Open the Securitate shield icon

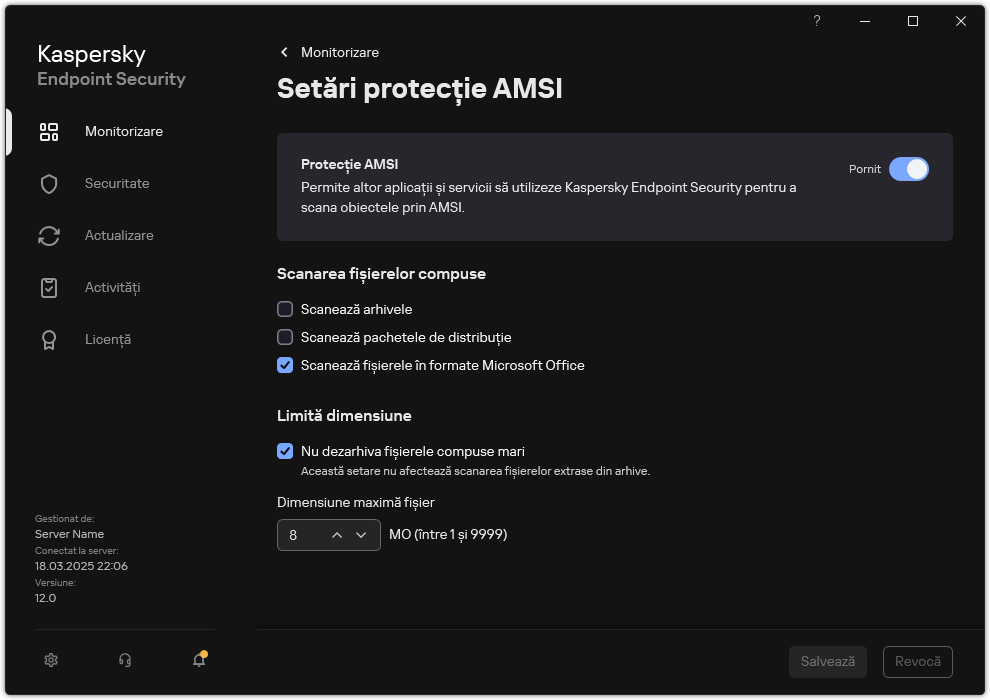pyautogui.click(x=48, y=183)
